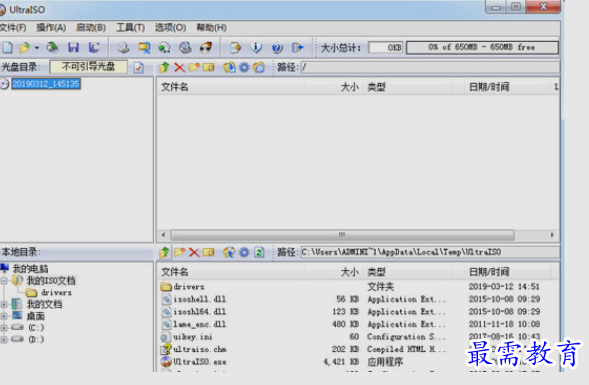Viewport: 589px width, 385px height.
Task: Click the Open file folder icon
Action: coord(24,47)
